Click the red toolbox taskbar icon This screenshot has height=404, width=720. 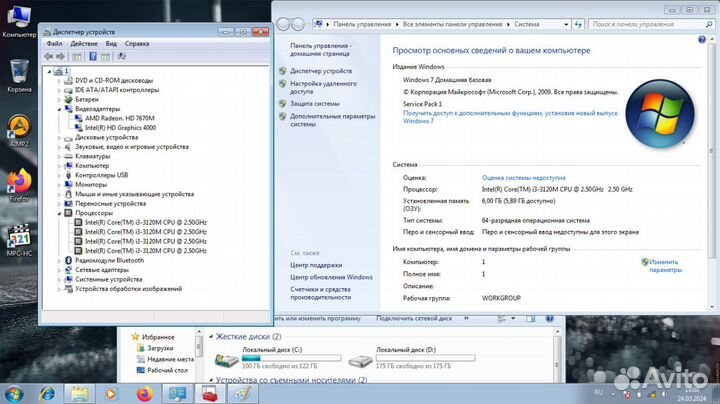coord(210,394)
